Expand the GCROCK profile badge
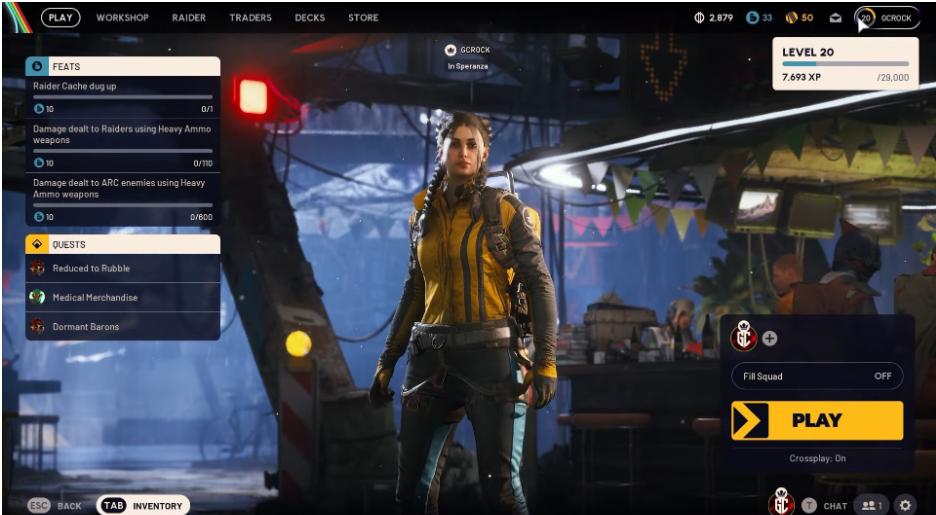Viewport: 936px width, 515px height. coord(886,18)
